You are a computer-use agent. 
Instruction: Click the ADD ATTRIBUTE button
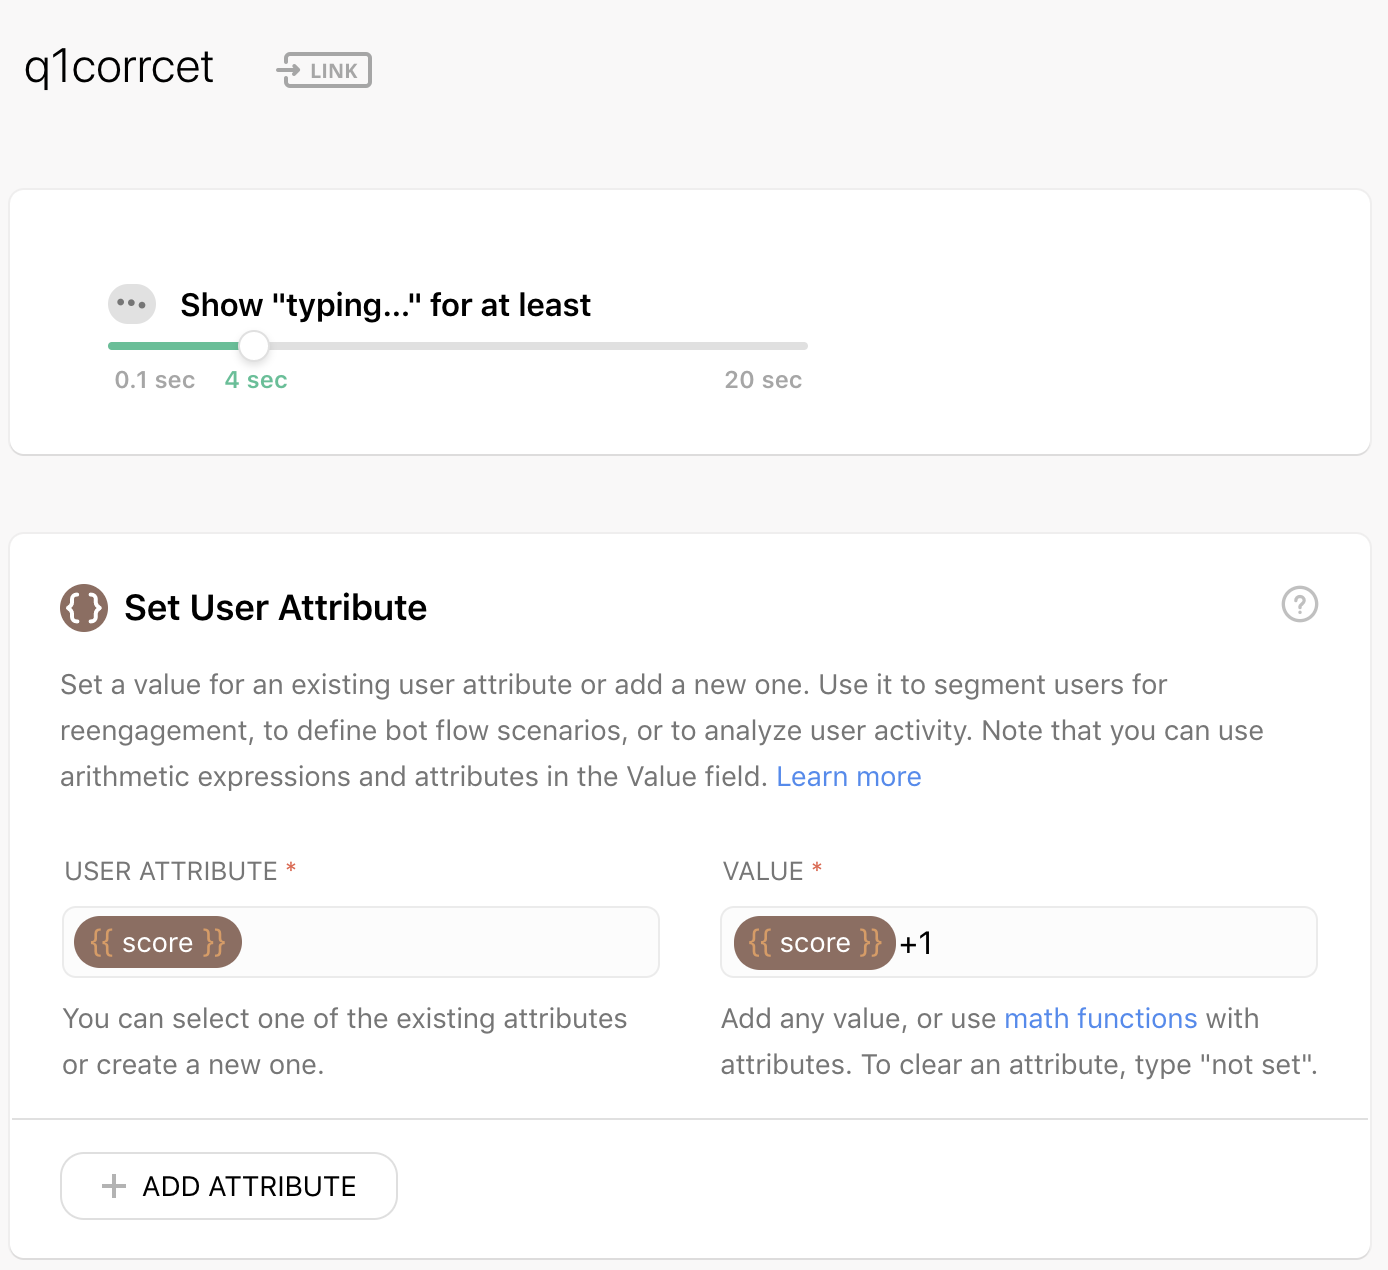(229, 1186)
